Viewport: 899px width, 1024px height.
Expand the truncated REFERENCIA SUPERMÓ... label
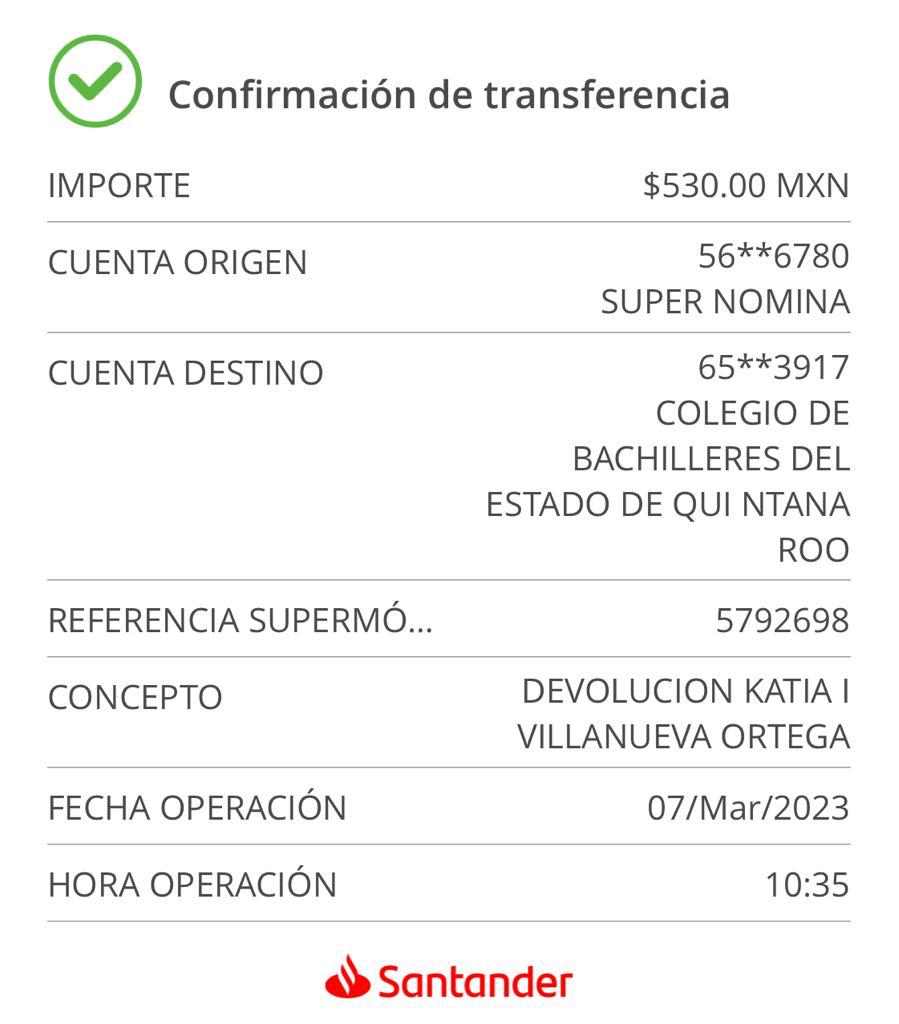(x=240, y=620)
